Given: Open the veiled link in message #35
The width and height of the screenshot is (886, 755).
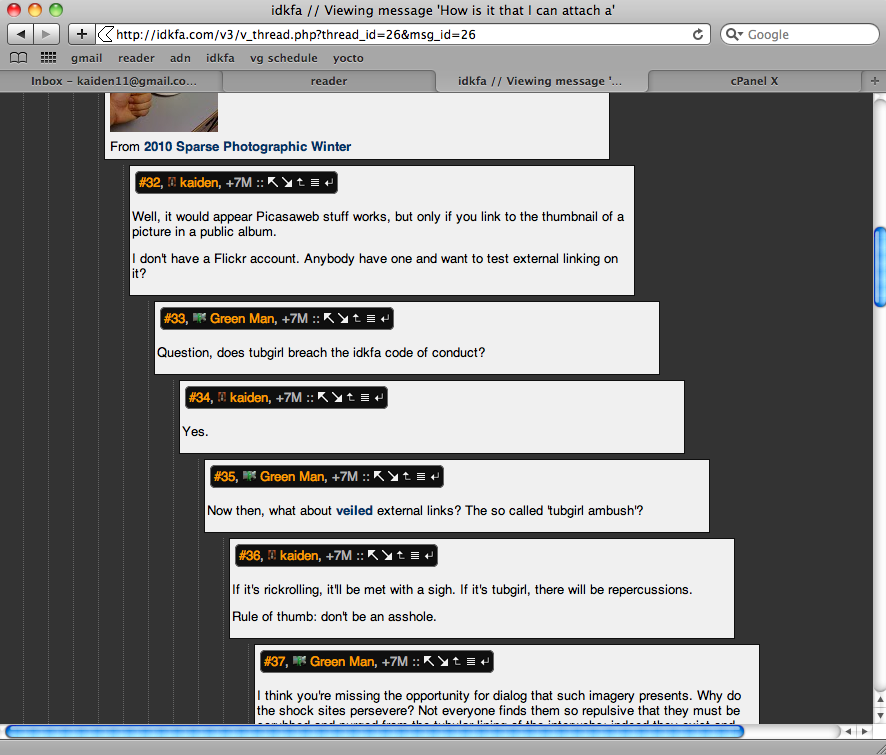Looking at the screenshot, I should click(x=354, y=510).
